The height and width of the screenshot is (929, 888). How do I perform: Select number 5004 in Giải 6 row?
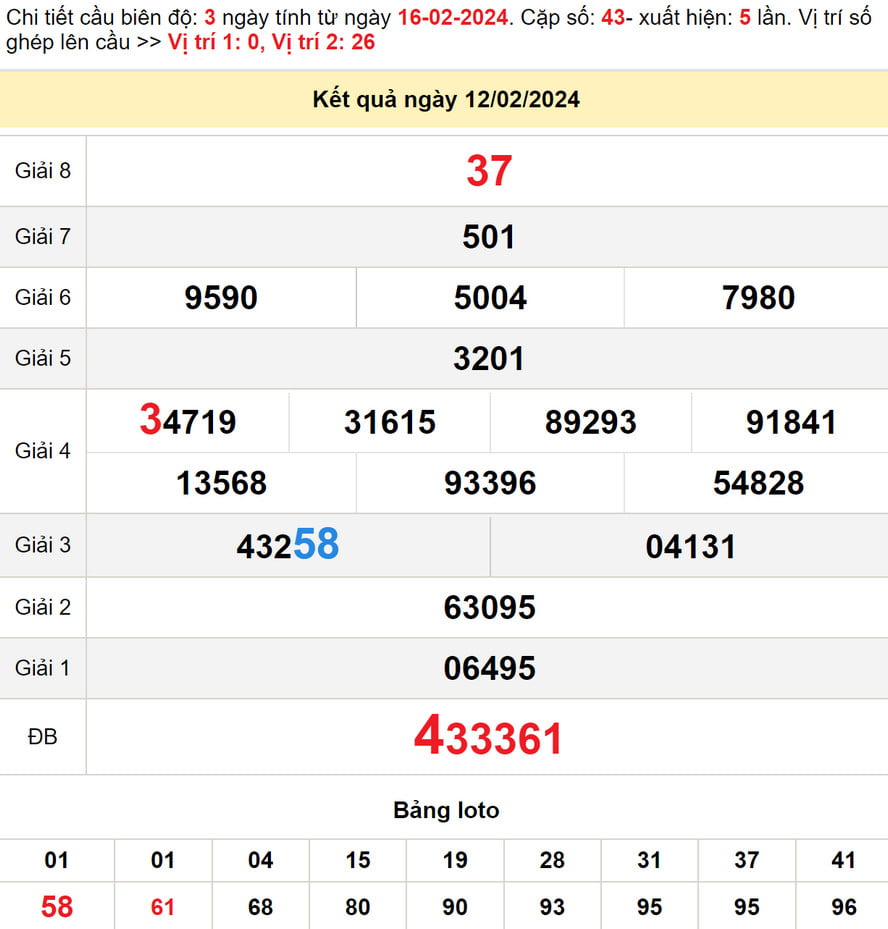coord(490,298)
